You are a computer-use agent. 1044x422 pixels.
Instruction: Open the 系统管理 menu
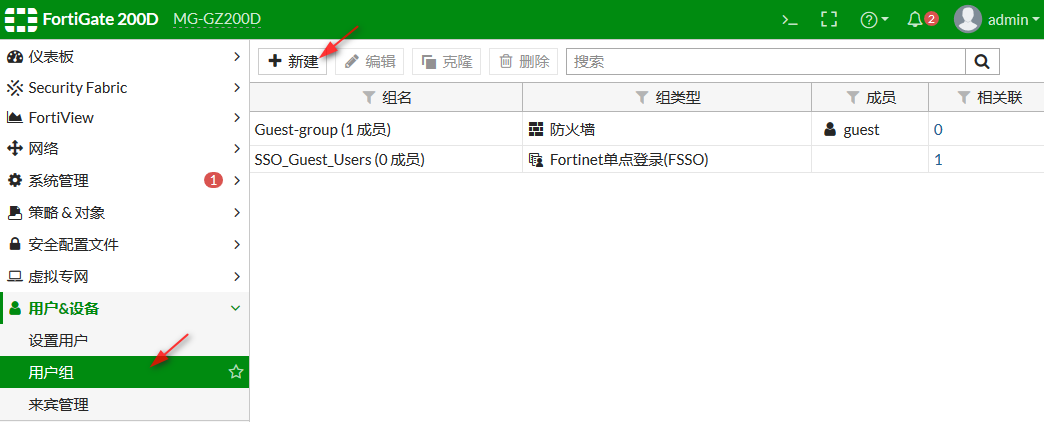(125, 180)
